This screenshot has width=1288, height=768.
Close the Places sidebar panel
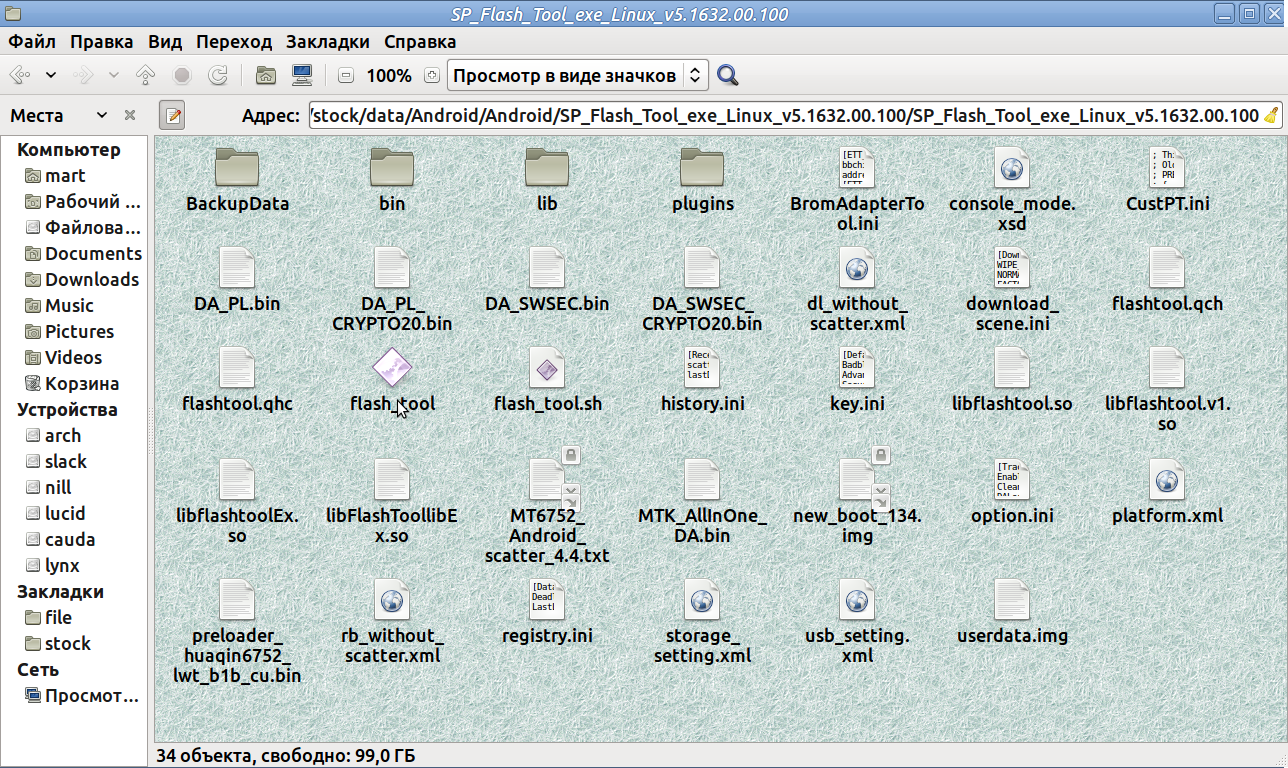(x=130, y=115)
